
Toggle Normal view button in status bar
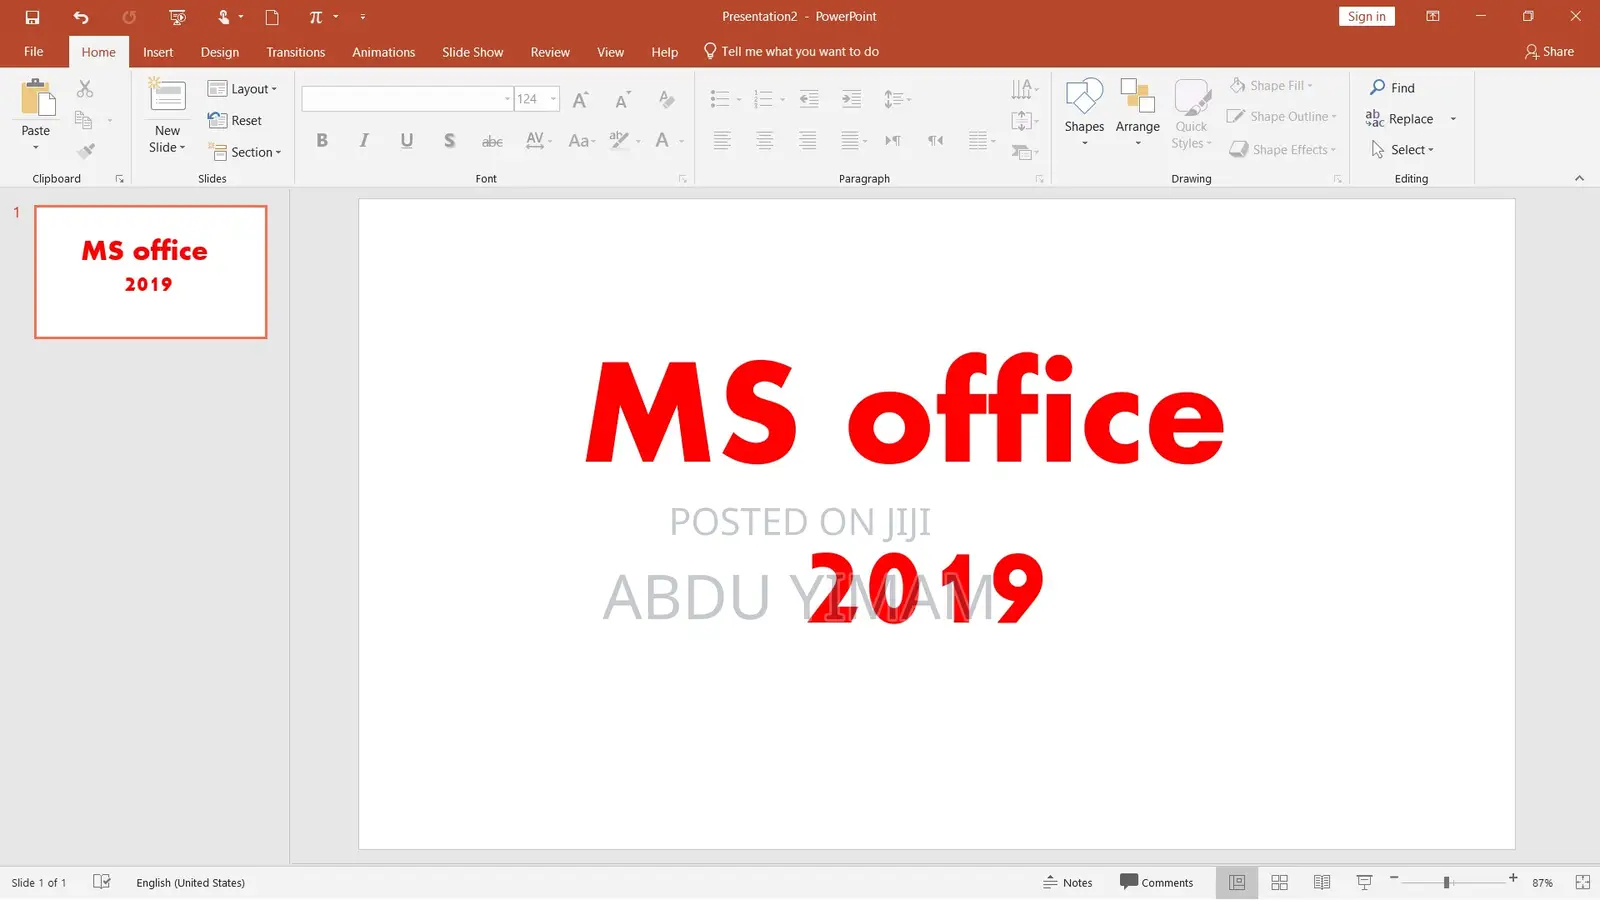tap(1237, 882)
